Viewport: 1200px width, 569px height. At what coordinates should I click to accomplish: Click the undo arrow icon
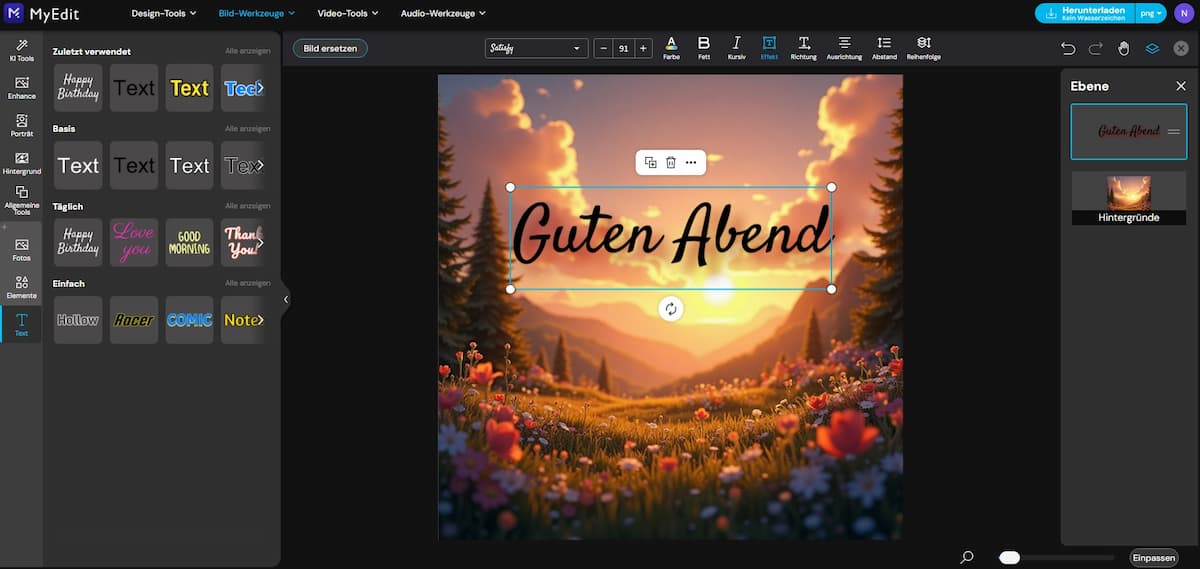click(1068, 48)
